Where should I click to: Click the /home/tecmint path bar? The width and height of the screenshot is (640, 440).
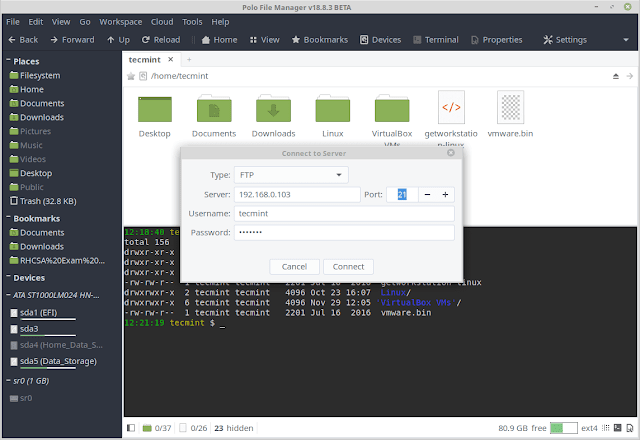pyautogui.click(x=180, y=76)
